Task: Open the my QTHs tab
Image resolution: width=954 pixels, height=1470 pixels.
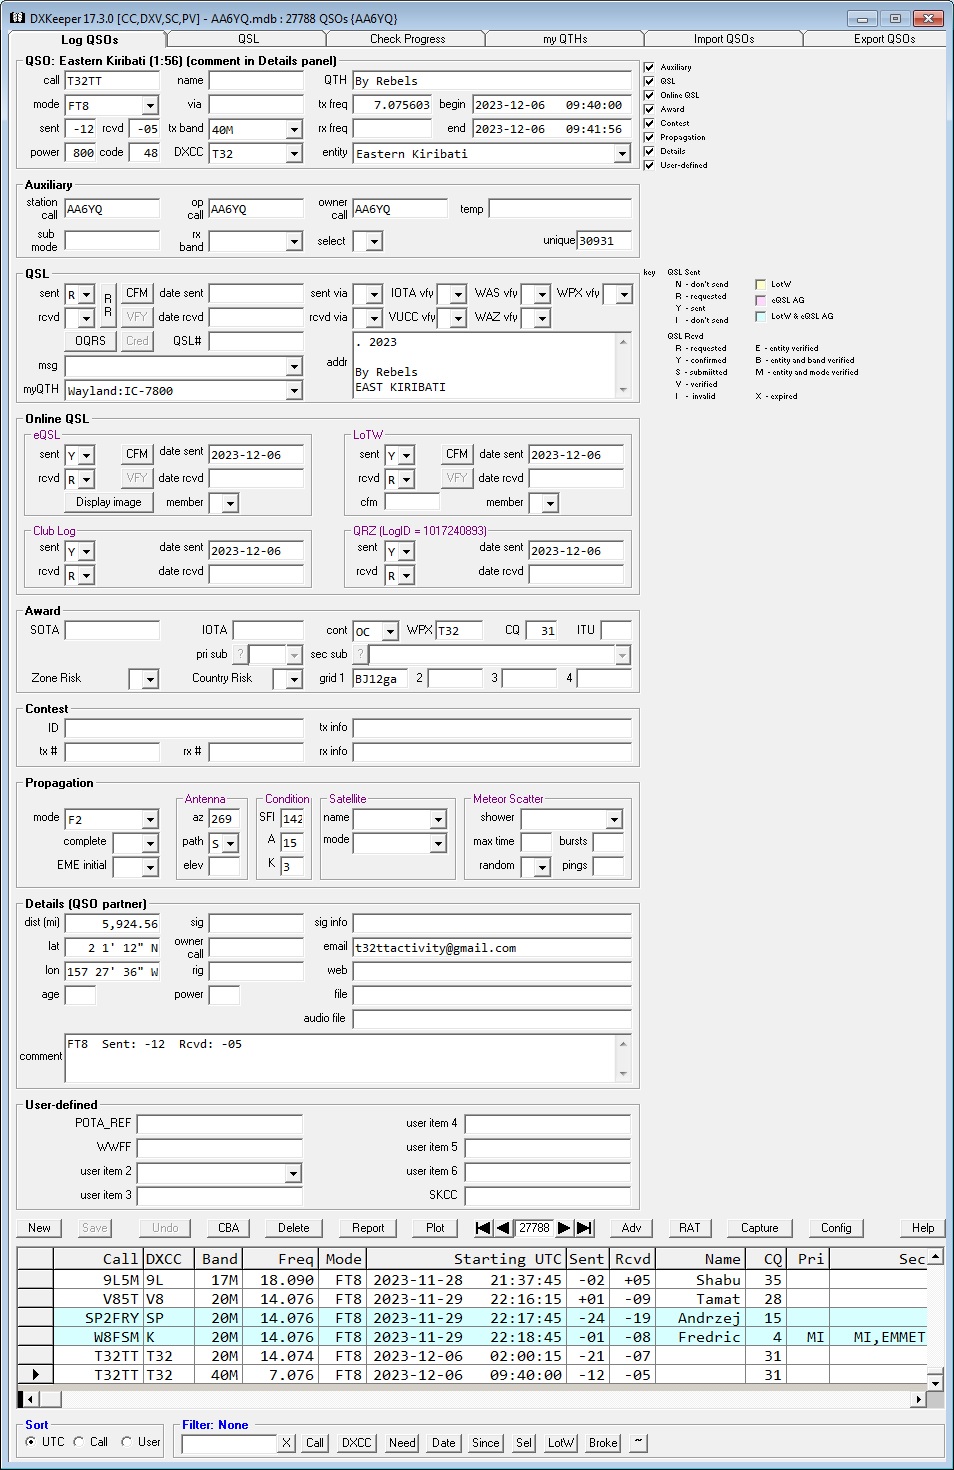Action: [x=565, y=39]
